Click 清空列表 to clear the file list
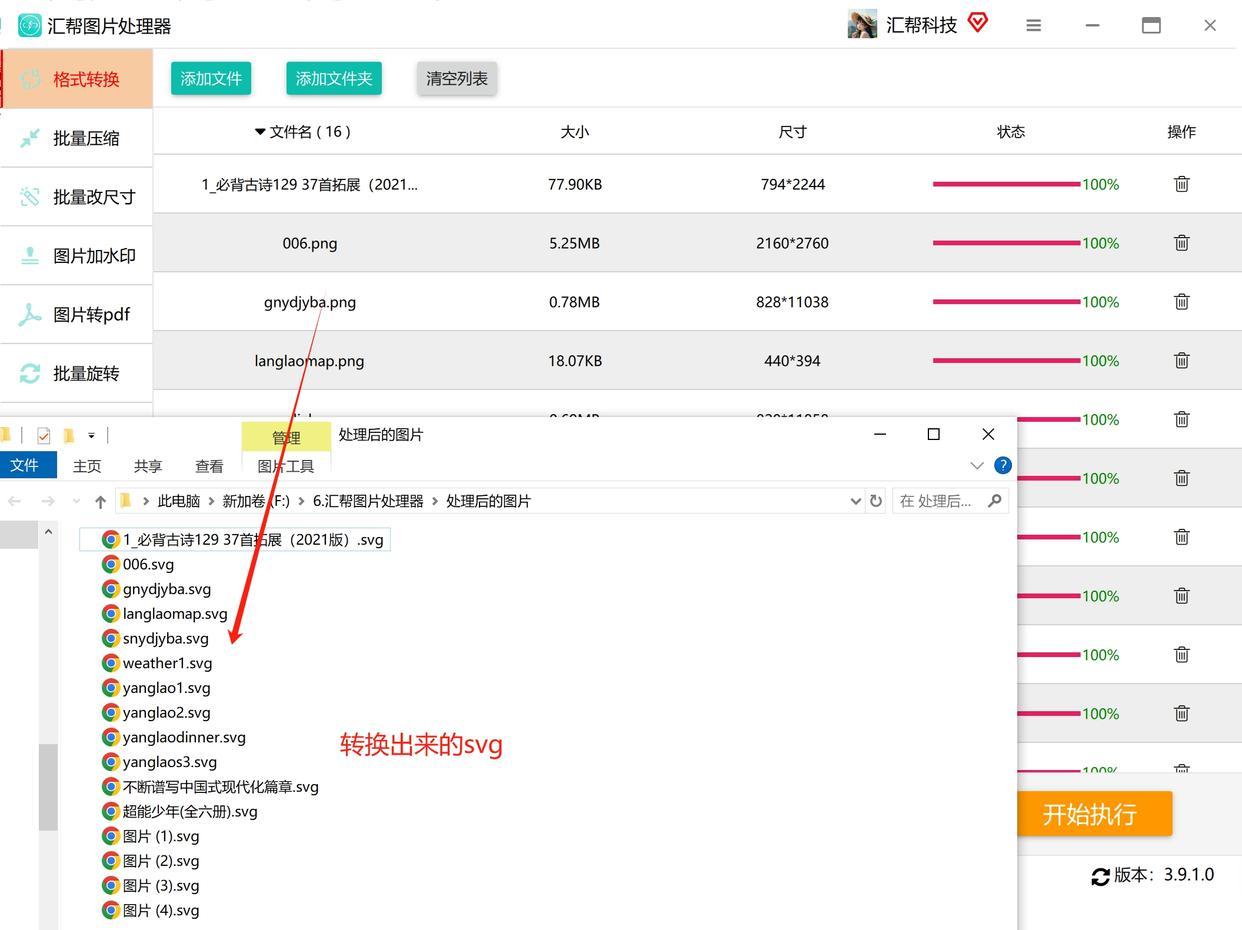1242x930 pixels. pos(456,78)
